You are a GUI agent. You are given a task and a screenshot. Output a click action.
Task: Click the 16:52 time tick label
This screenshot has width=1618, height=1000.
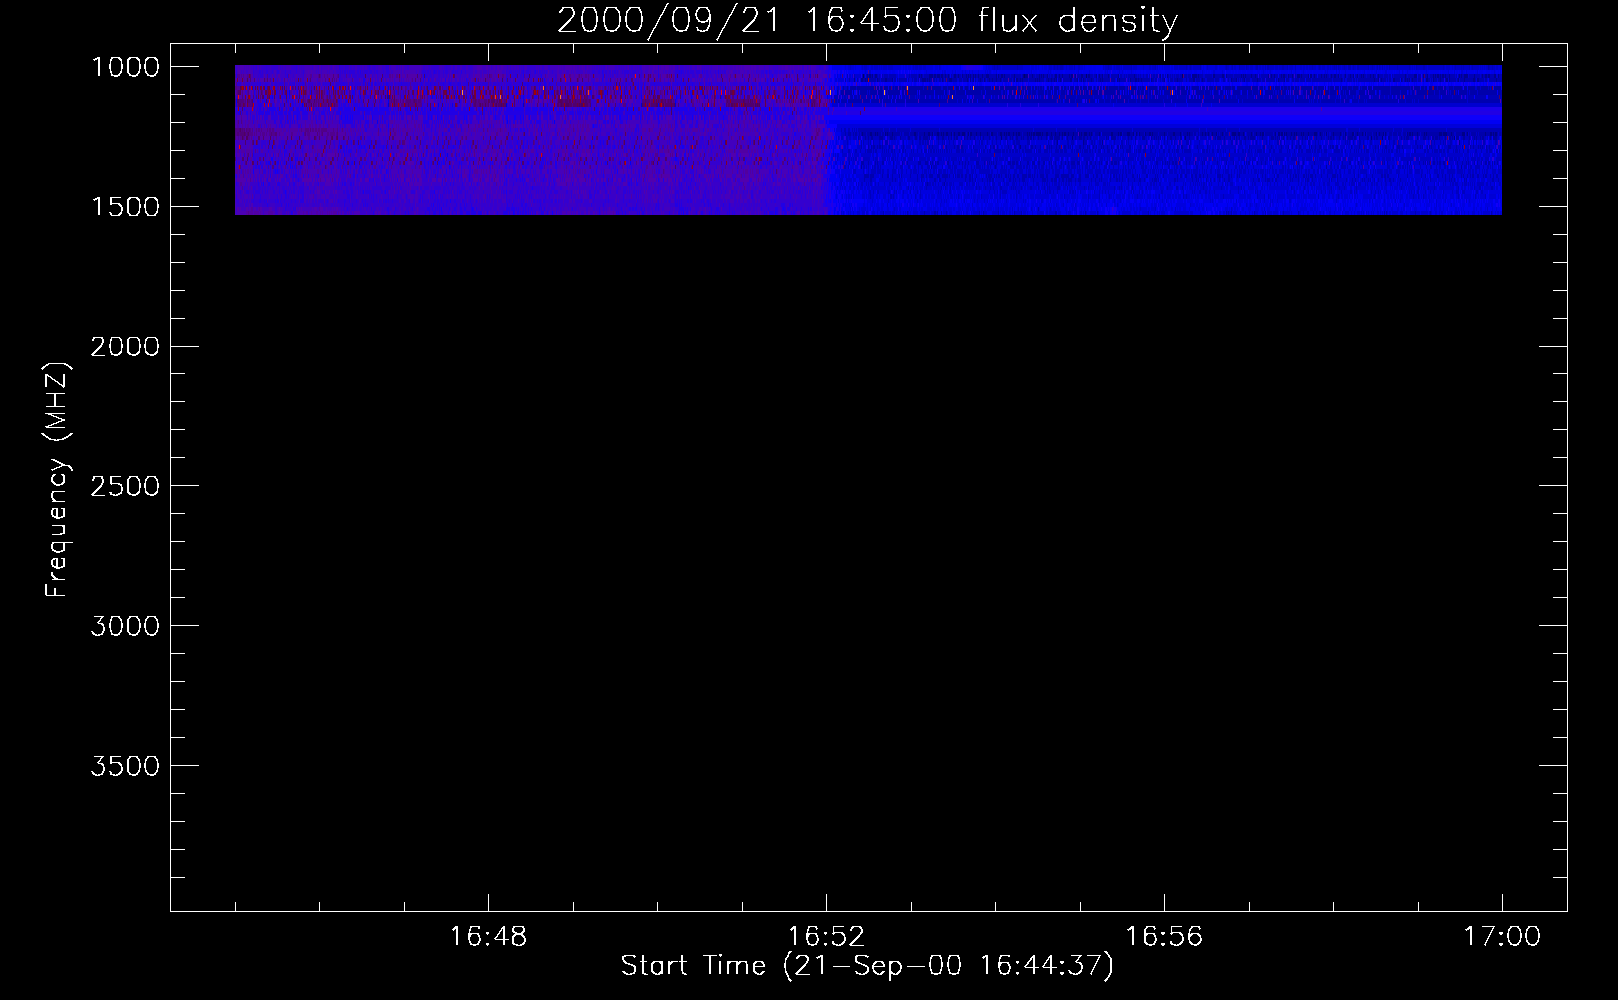tap(826, 937)
